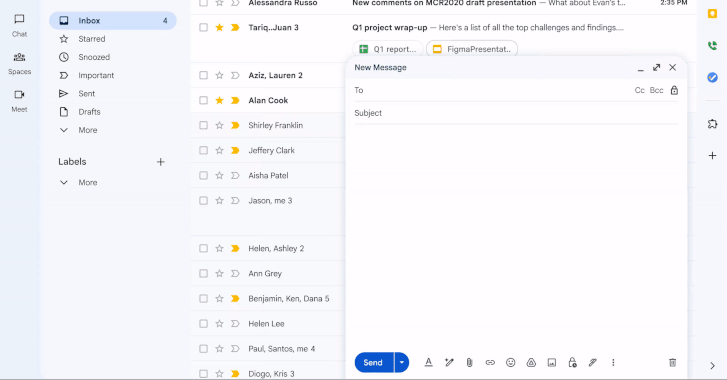Unstar the Tariq..Juan 3 conversation
727x380 pixels.
219,27
